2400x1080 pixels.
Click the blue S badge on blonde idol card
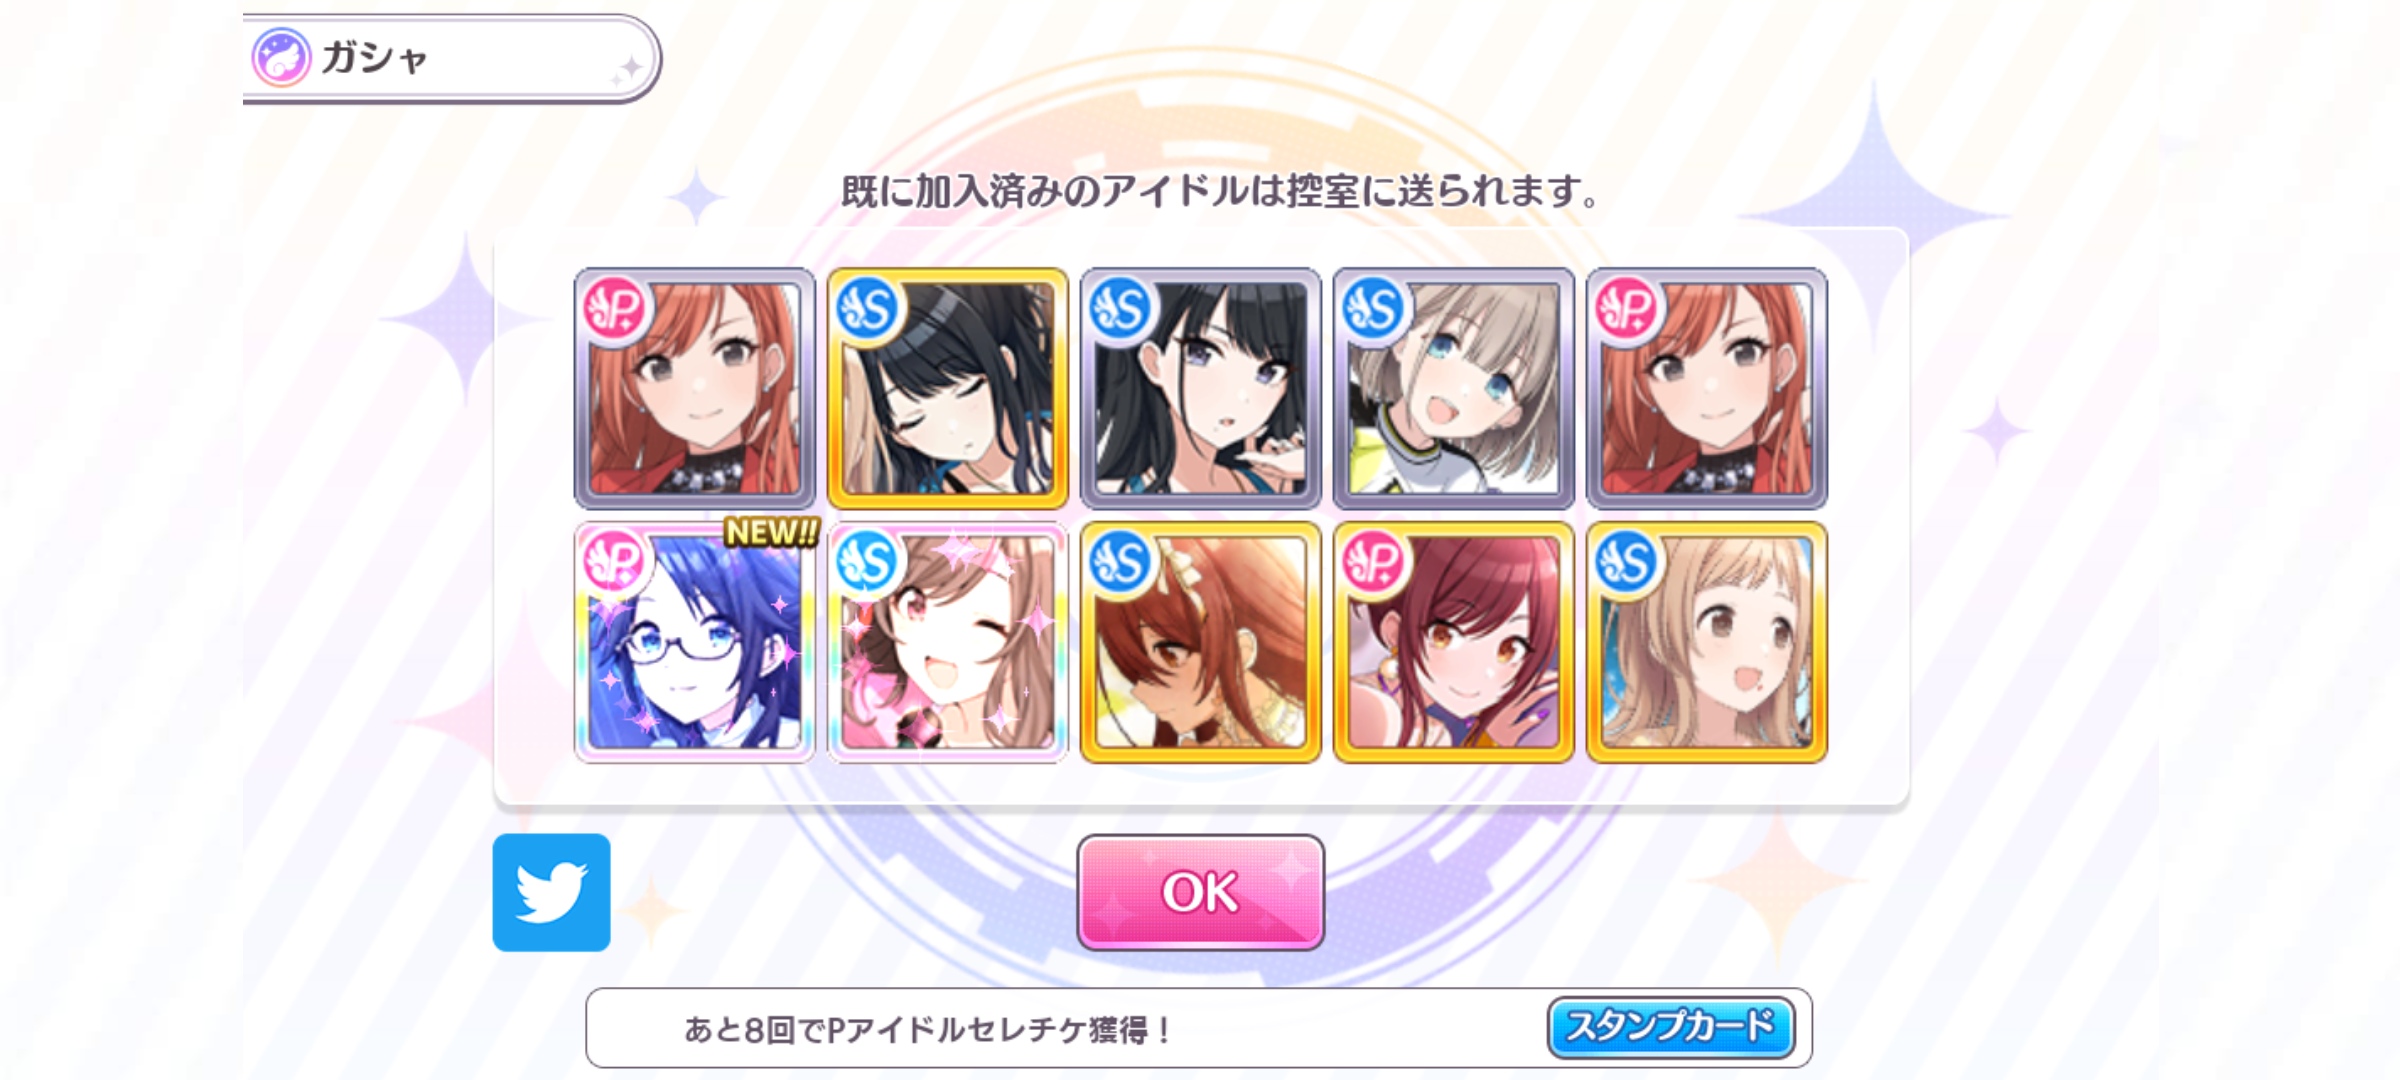point(1626,561)
